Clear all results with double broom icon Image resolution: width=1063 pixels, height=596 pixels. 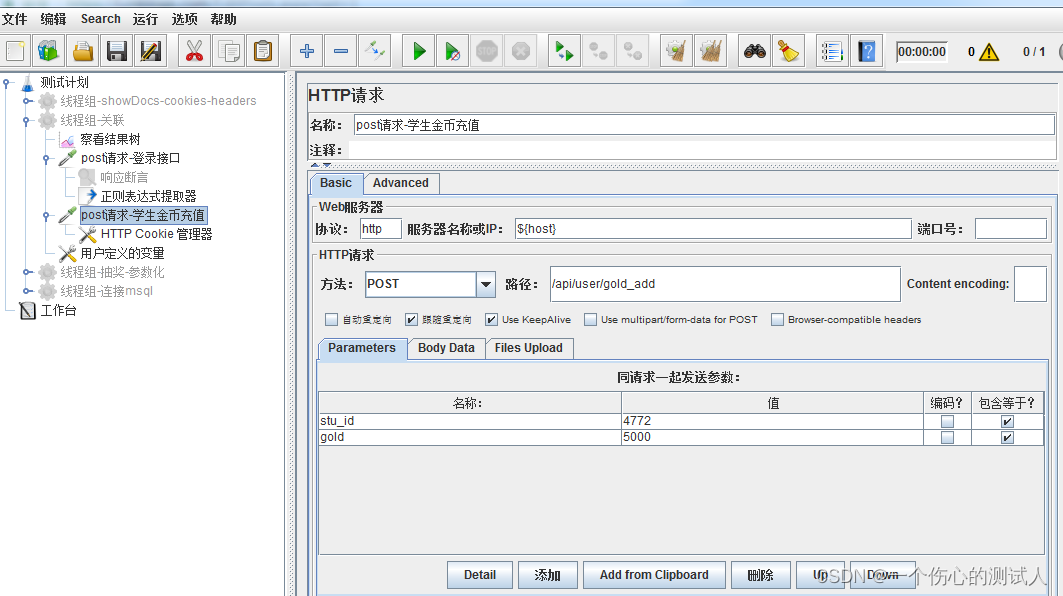[x=710, y=51]
